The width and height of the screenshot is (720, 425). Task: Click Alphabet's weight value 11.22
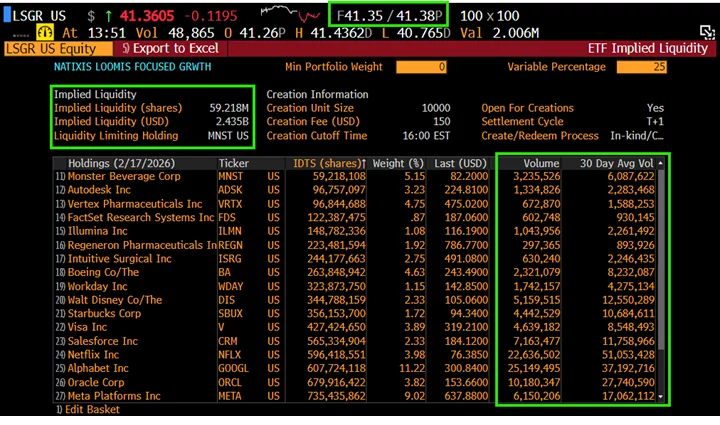(x=412, y=369)
